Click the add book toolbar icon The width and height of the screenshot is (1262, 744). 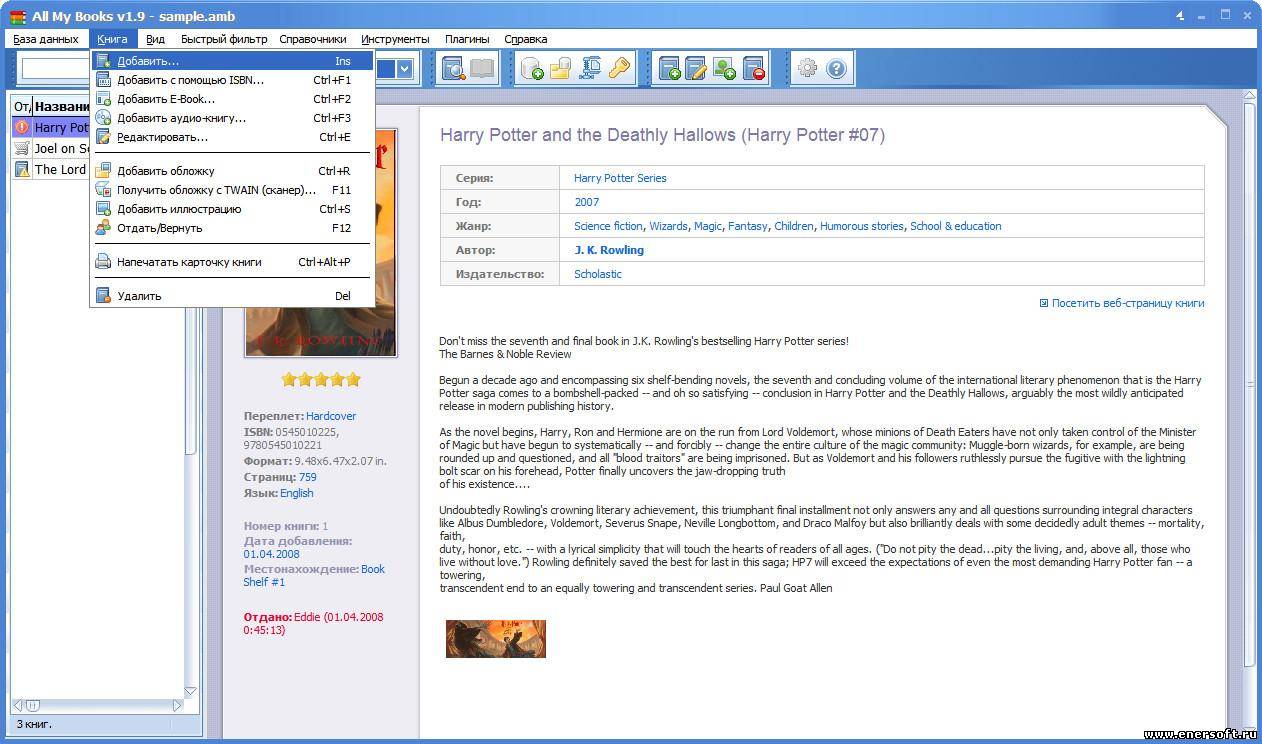tap(669, 69)
